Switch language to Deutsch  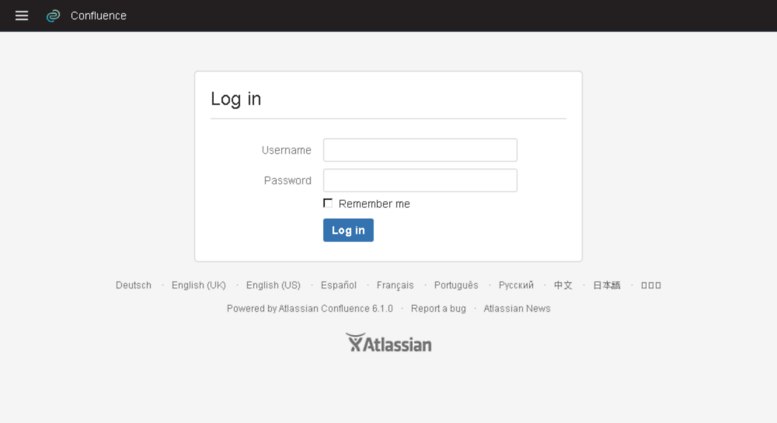coord(133,285)
